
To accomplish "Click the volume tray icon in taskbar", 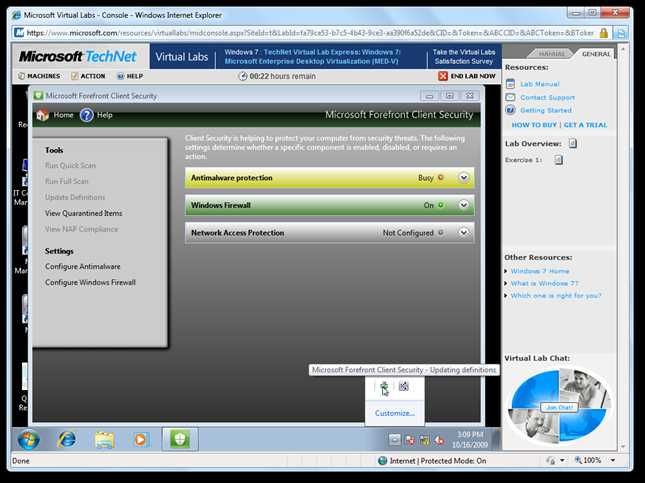I will coord(439,440).
